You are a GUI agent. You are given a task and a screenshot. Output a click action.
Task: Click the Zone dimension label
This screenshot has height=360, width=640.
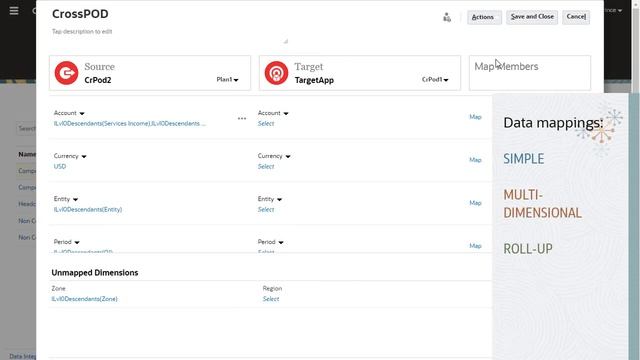click(58, 288)
